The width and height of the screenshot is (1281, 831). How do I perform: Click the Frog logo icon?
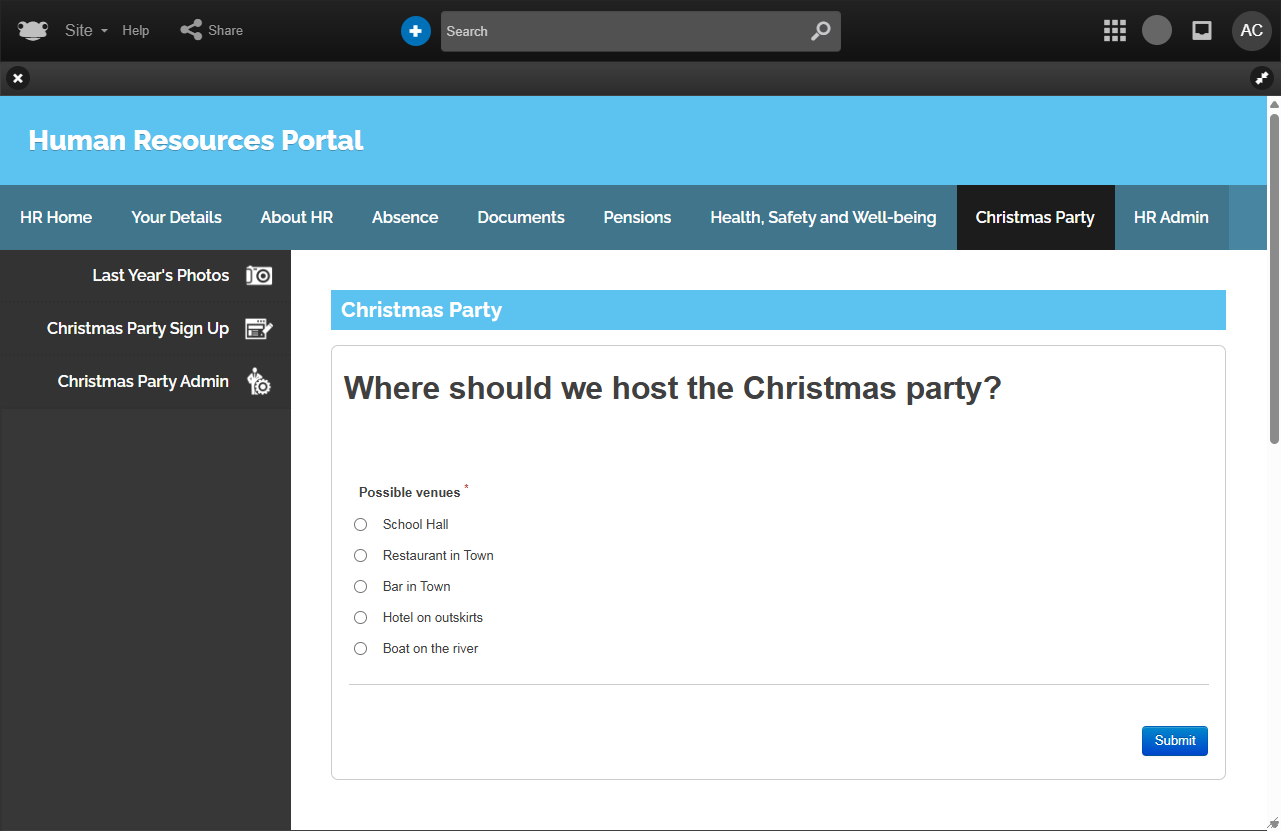tap(33, 31)
